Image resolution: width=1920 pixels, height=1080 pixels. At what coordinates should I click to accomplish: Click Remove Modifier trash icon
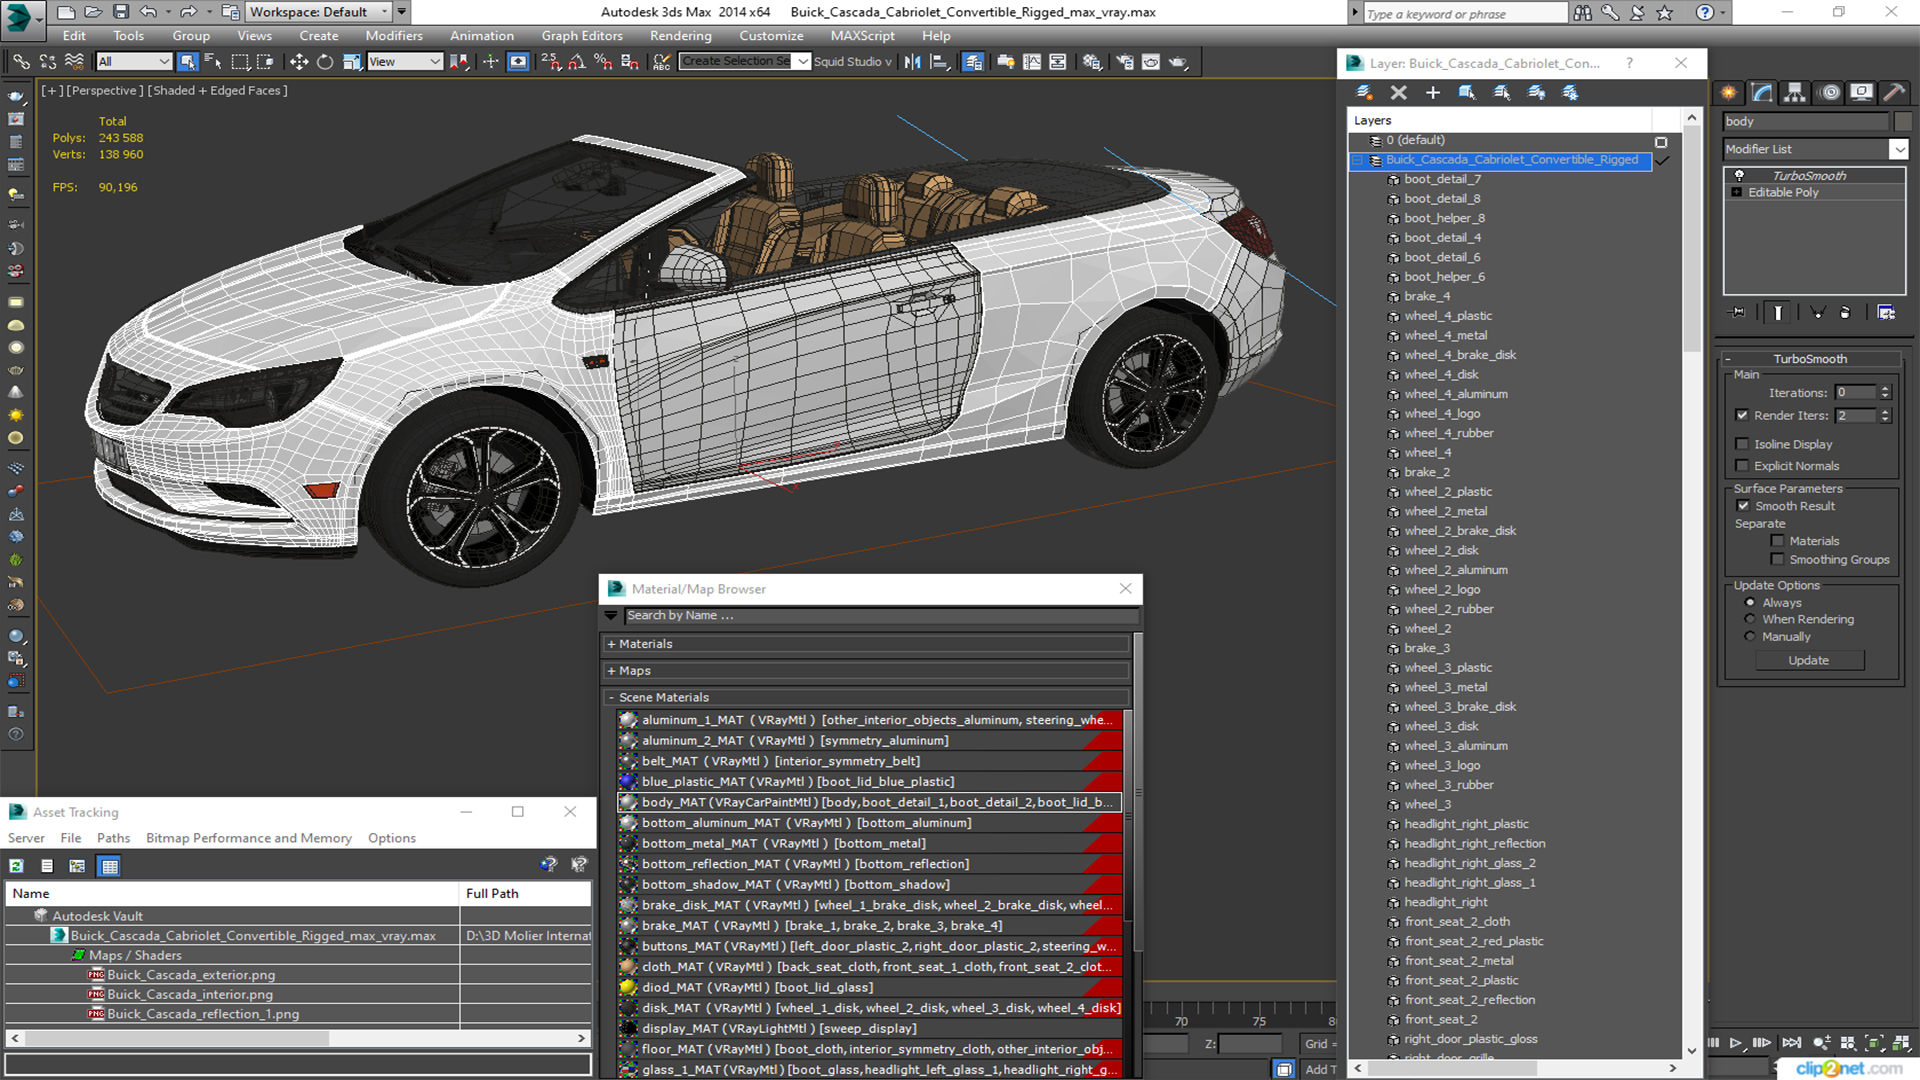tap(1845, 313)
